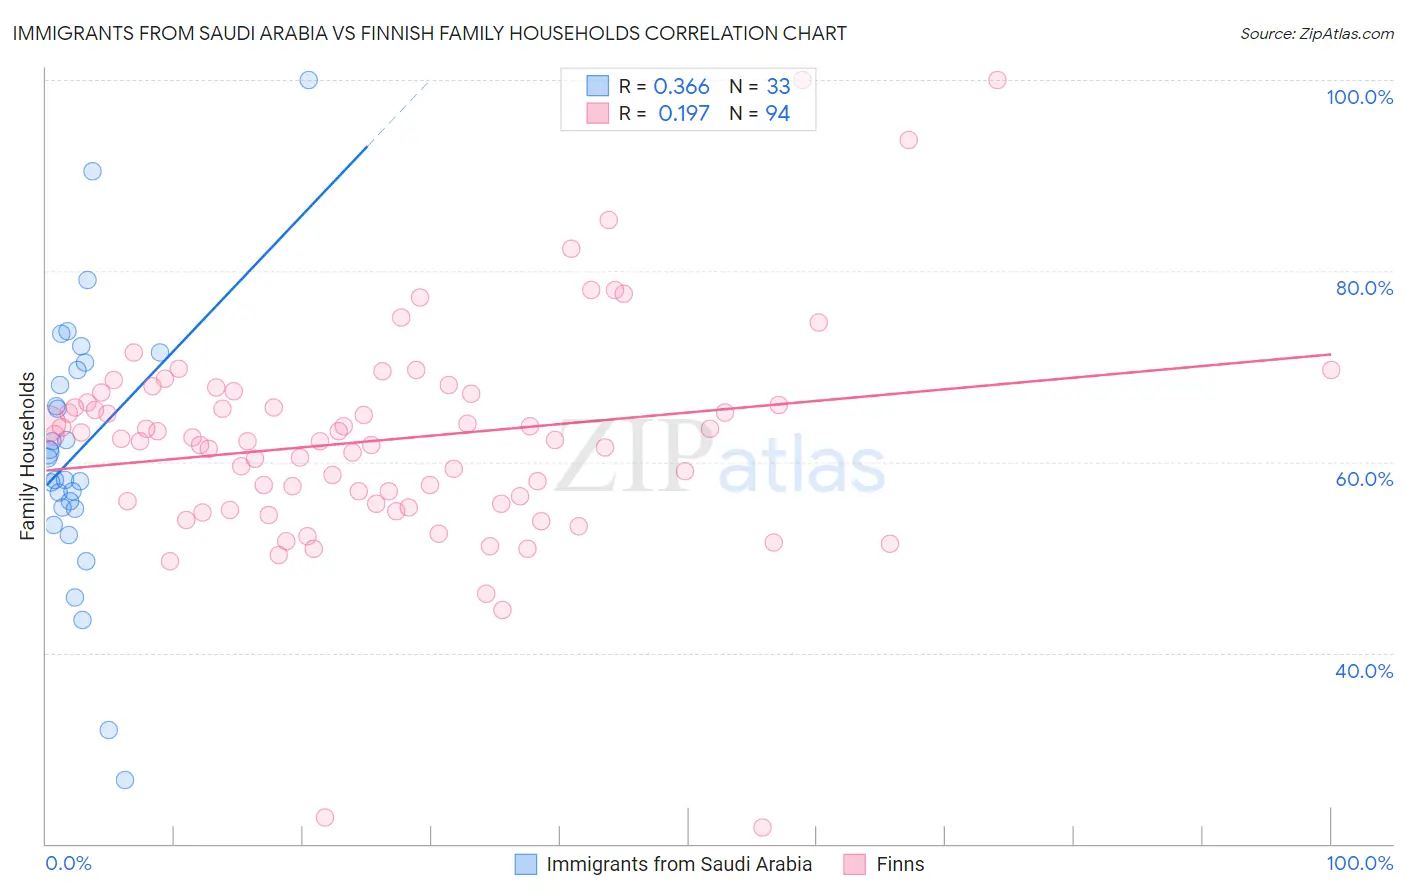Click the pink swatch beside R = 0.197
Viewport: 1406px width, 892px height.
597,113
